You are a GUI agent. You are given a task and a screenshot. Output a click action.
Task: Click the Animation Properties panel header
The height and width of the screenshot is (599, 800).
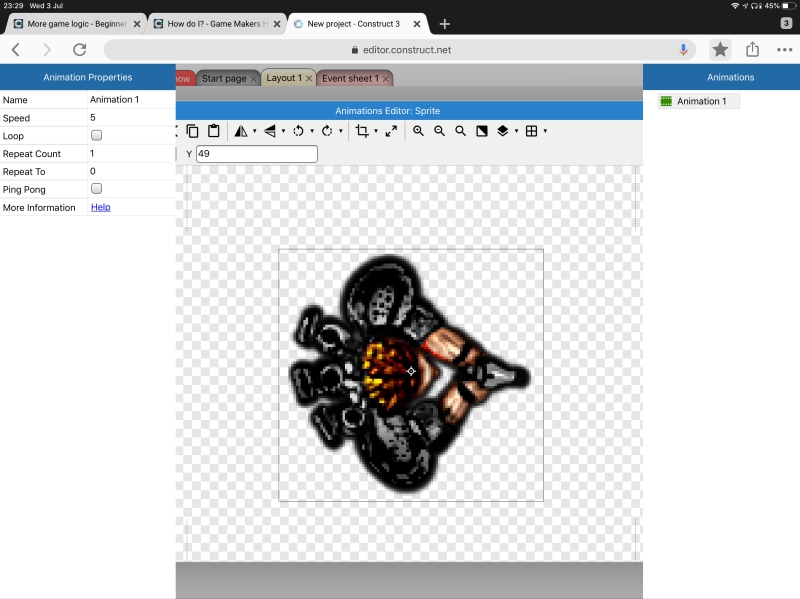88,77
